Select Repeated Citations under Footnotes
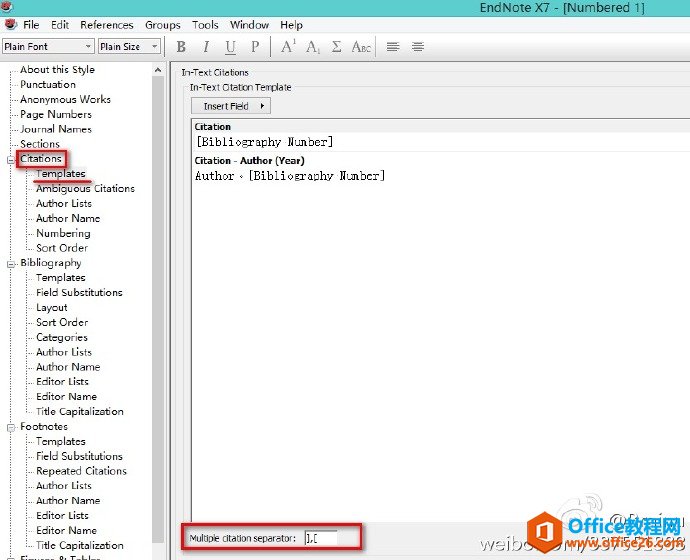The image size is (690, 560). (x=81, y=471)
